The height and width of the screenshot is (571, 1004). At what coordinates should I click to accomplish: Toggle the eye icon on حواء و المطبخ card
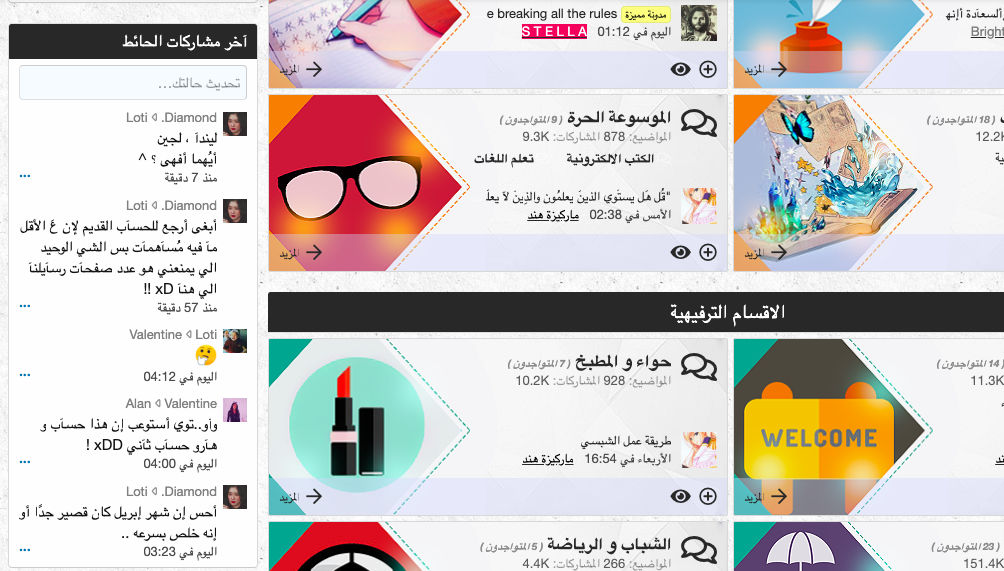pyautogui.click(x=680, y=496)
